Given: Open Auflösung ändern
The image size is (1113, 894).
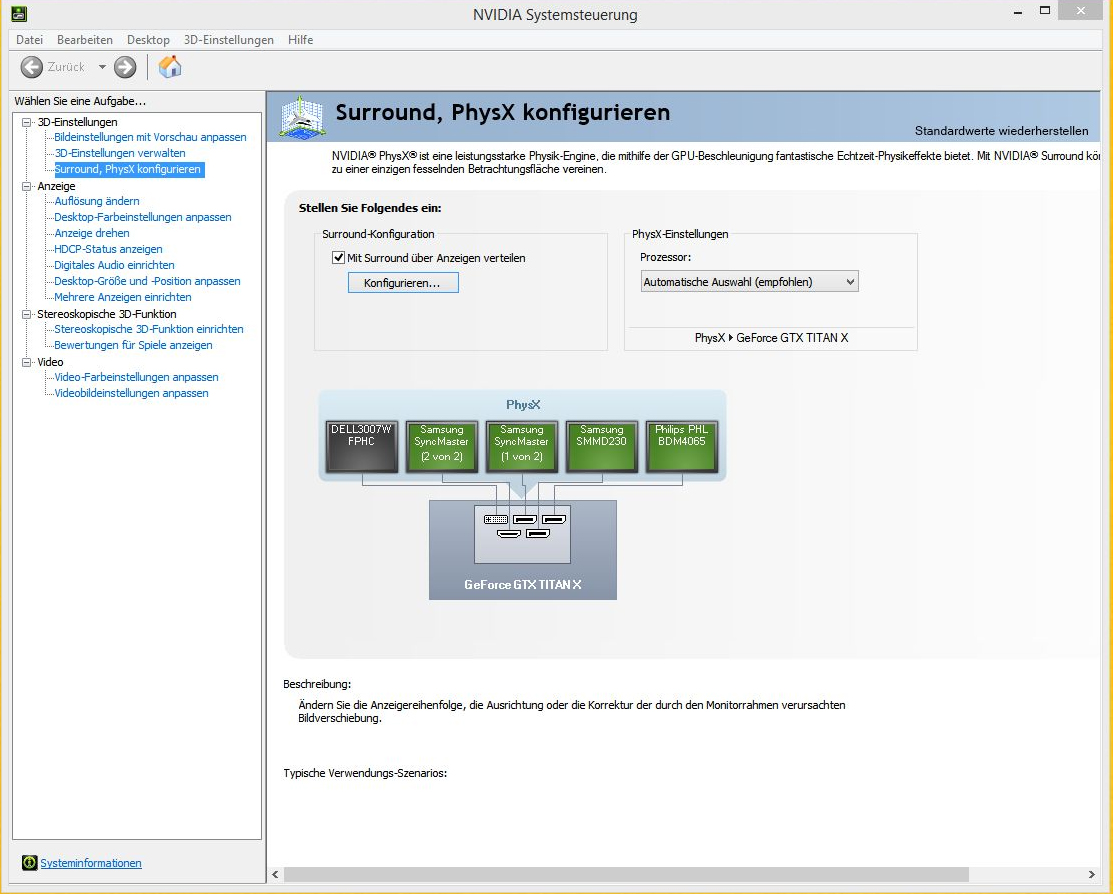Looking at the screenshot, I should click(x=97, y=201).
